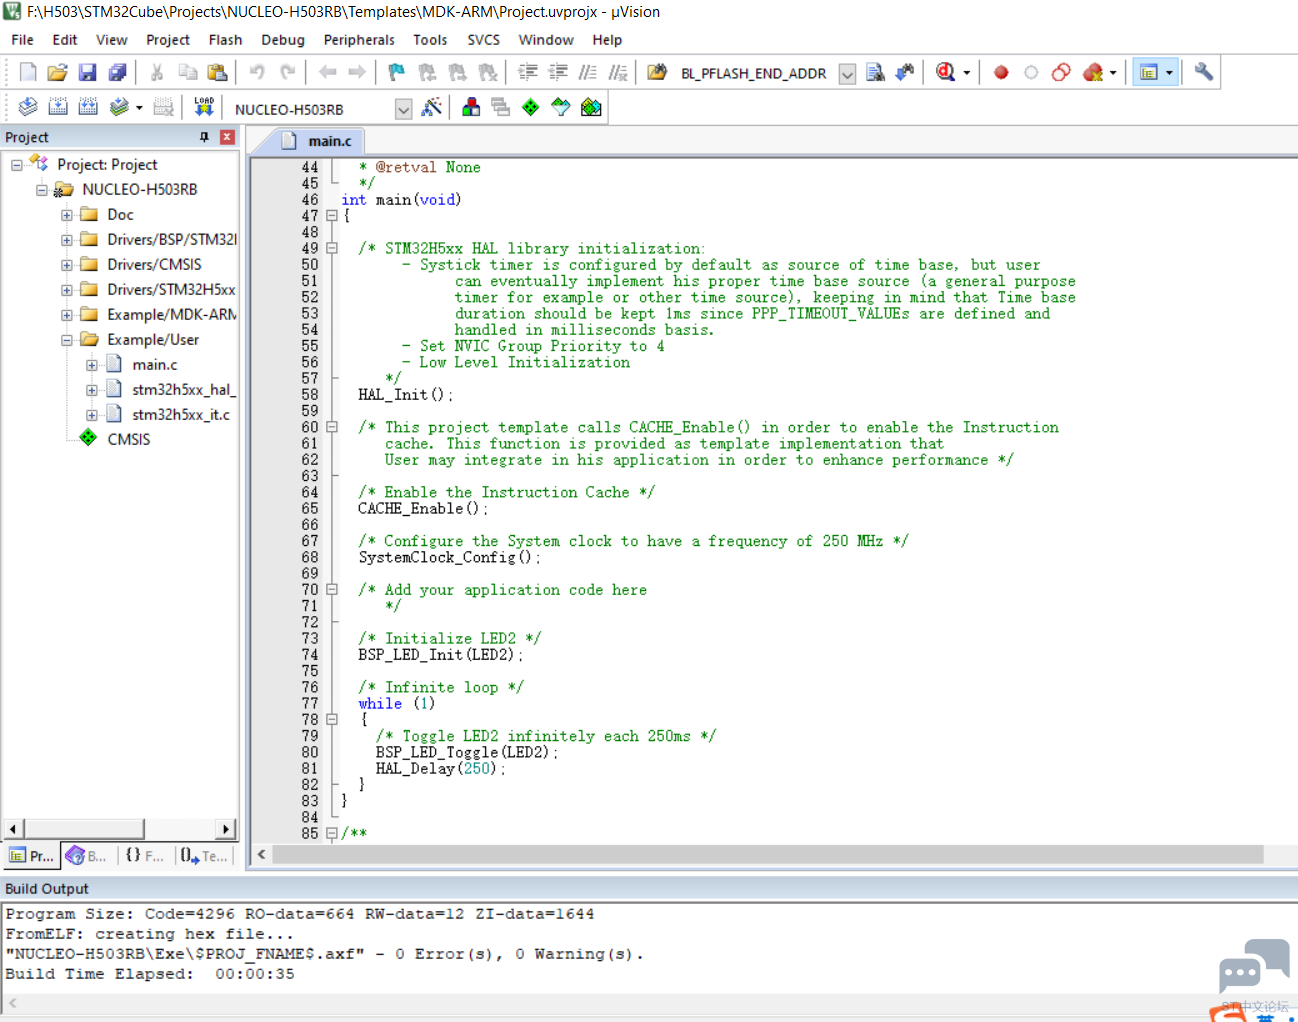Open the SVCS menu
The width and height of the screenshot is (1298, 1022).
point(483,40)
